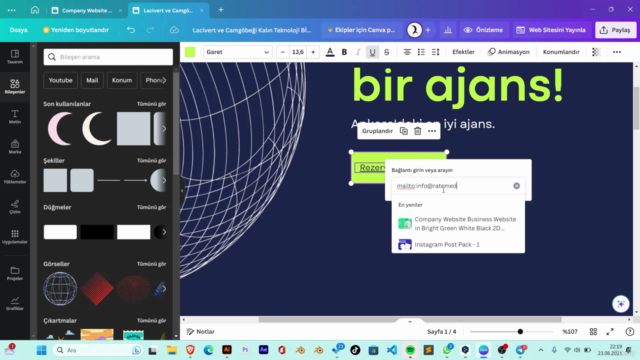640x360 pixels.
Task: Select the Mail category chip
Action: coord(92,80)
